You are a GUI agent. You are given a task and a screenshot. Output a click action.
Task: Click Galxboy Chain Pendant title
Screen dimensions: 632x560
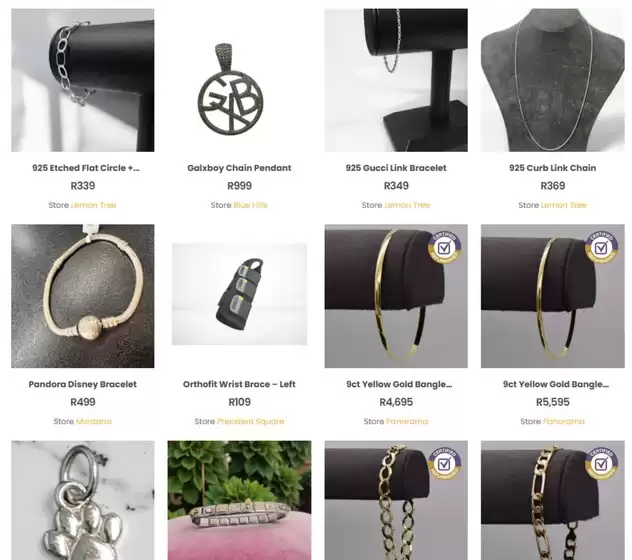(239, 168)
